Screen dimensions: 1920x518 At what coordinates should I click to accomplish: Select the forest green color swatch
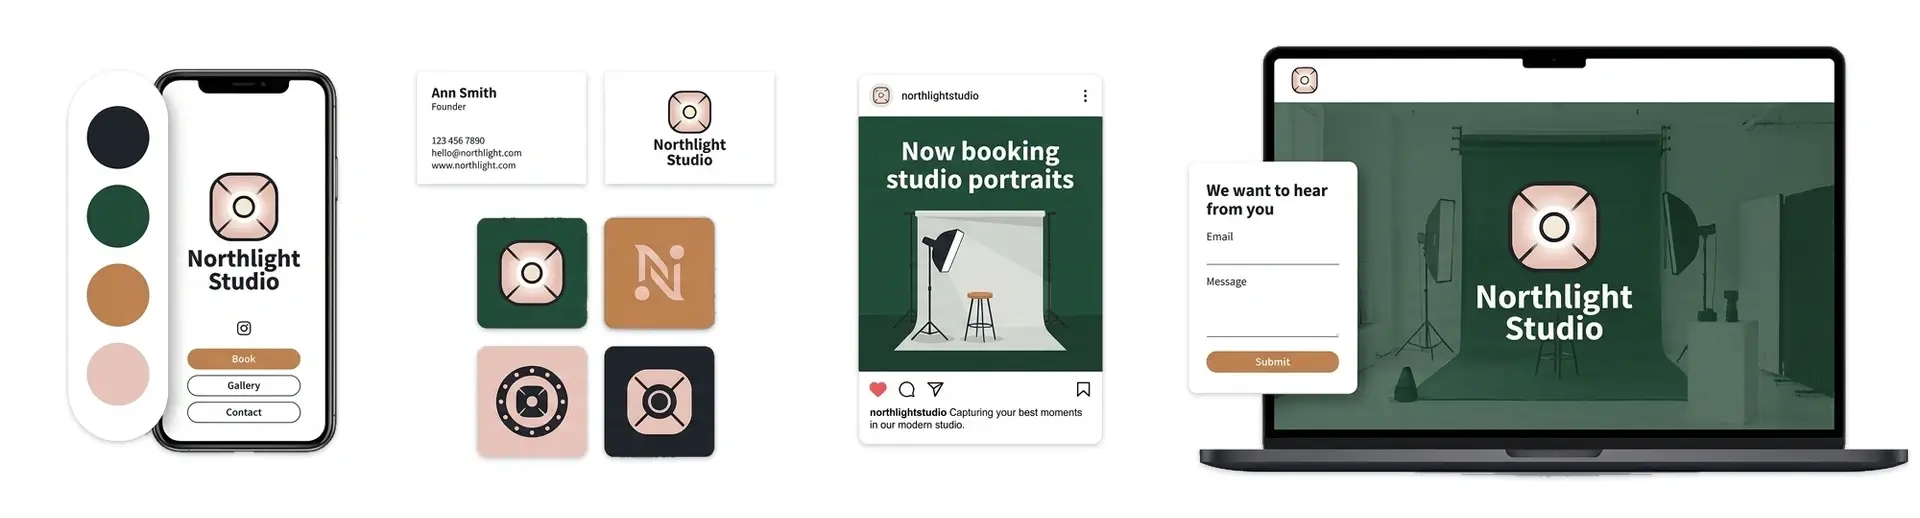click(x=118, y=216)
